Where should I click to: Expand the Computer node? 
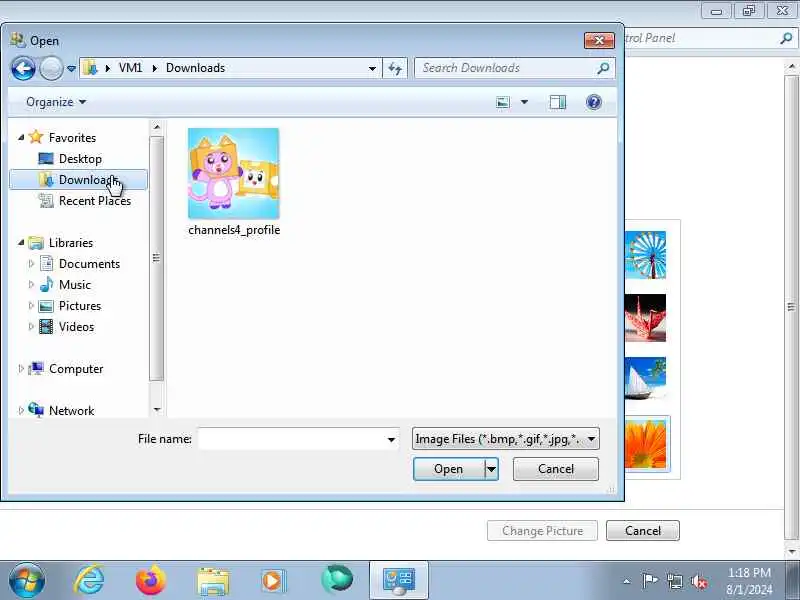21,368
